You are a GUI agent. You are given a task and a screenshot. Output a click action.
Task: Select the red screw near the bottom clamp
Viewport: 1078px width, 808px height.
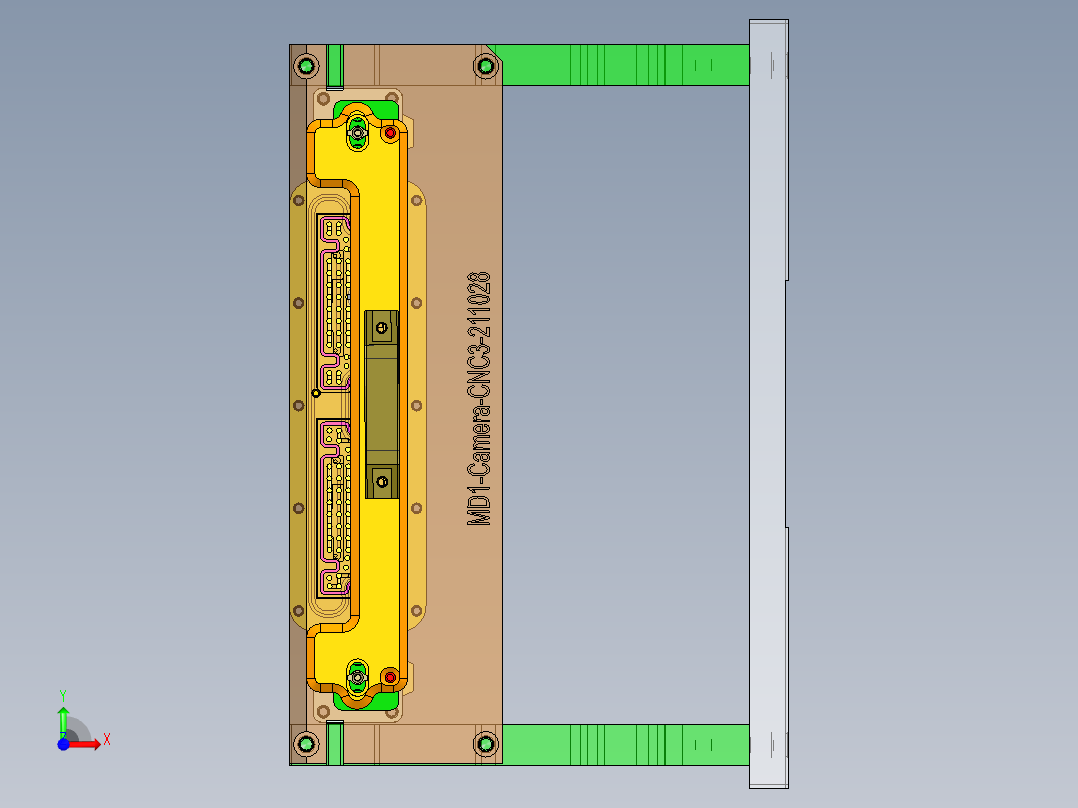[x=389, y=677]
